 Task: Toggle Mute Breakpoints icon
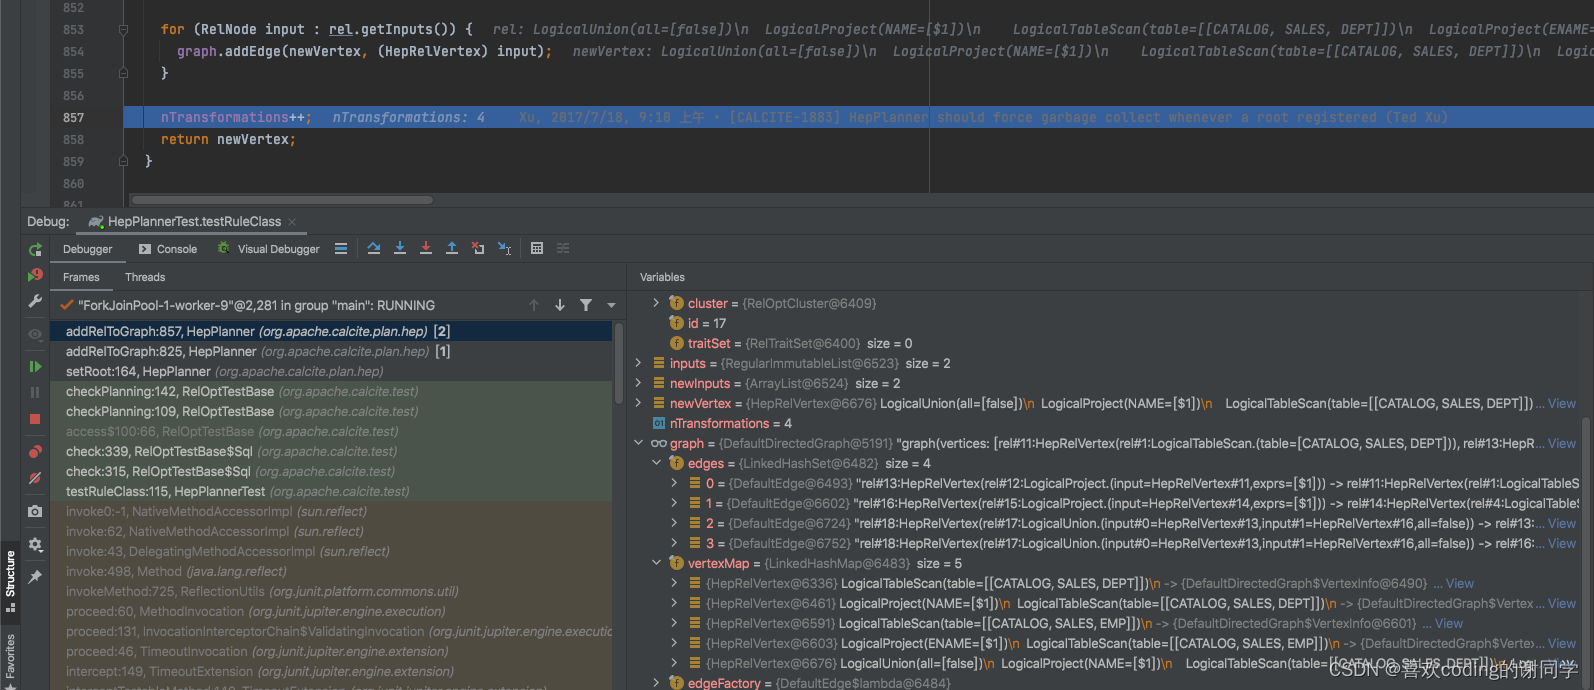[35, 478]
